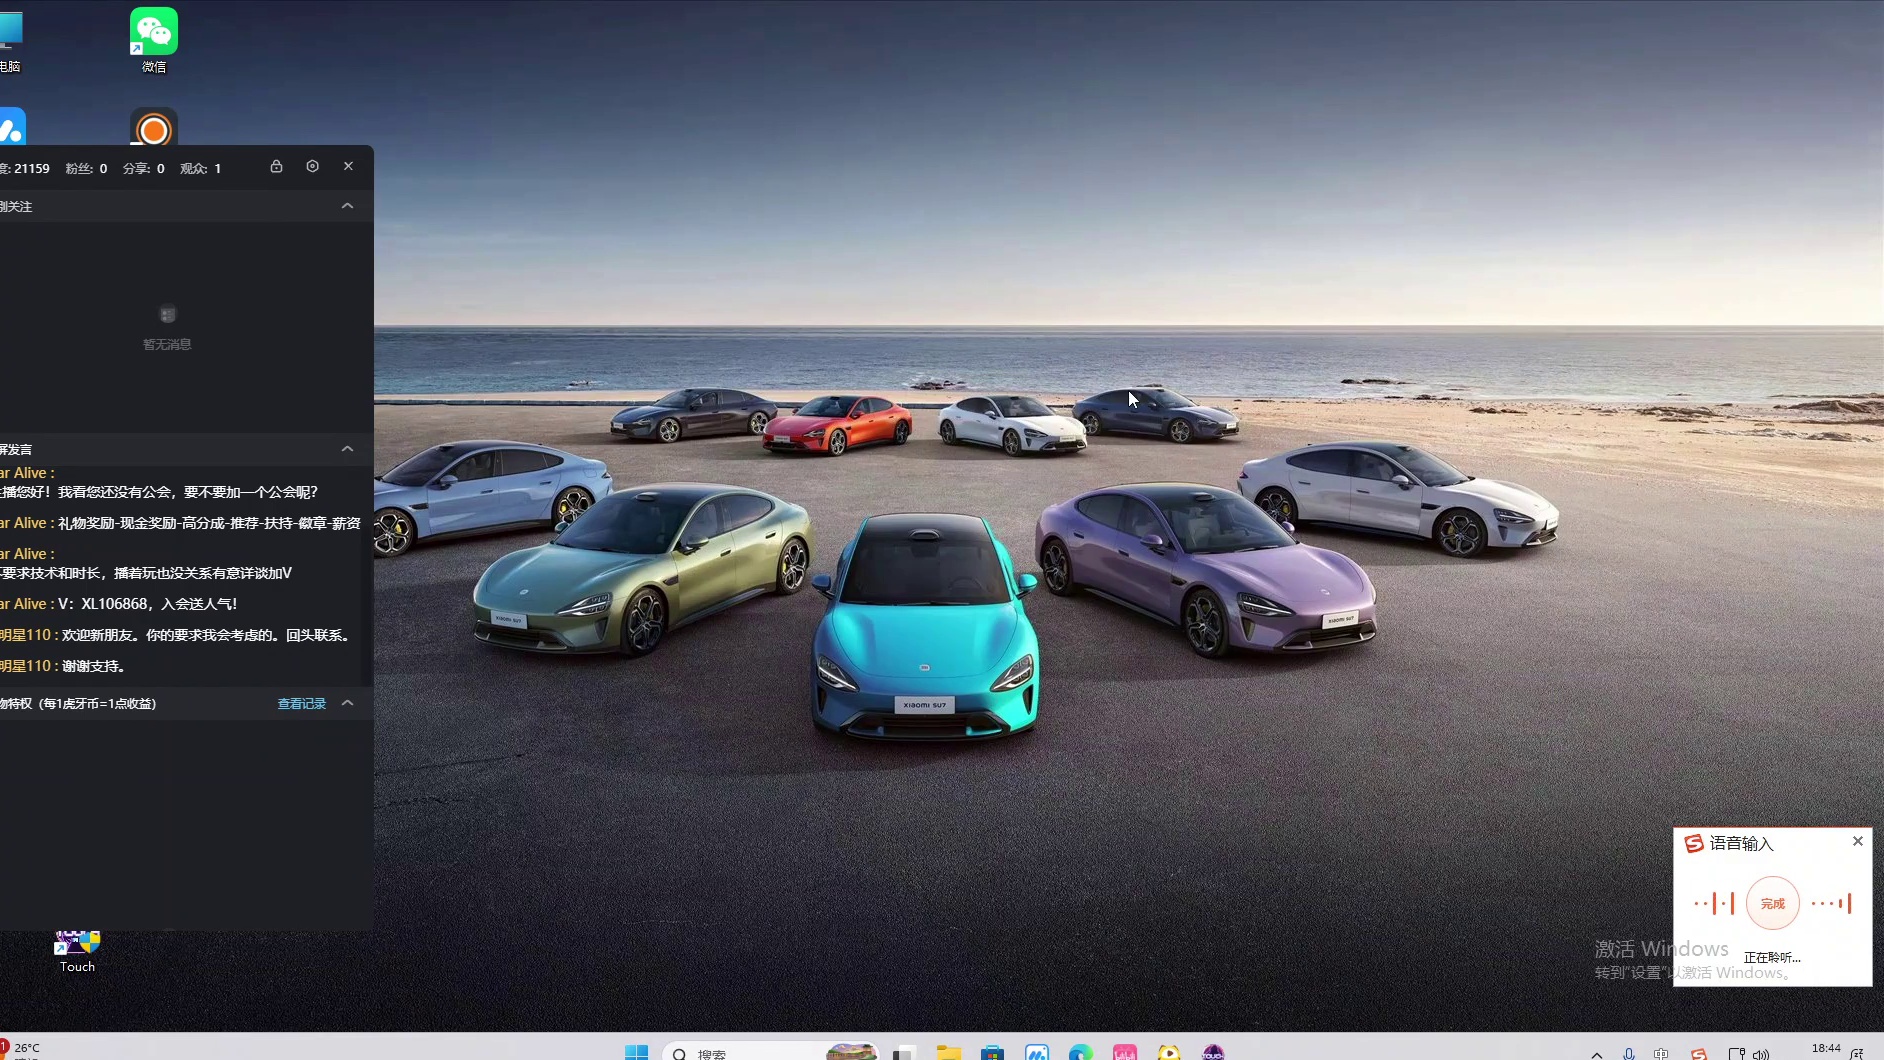Screen dimensions: 1884x1060
Task: Click the microphone icon in system tray
Action: [x=1629, y=1054]
